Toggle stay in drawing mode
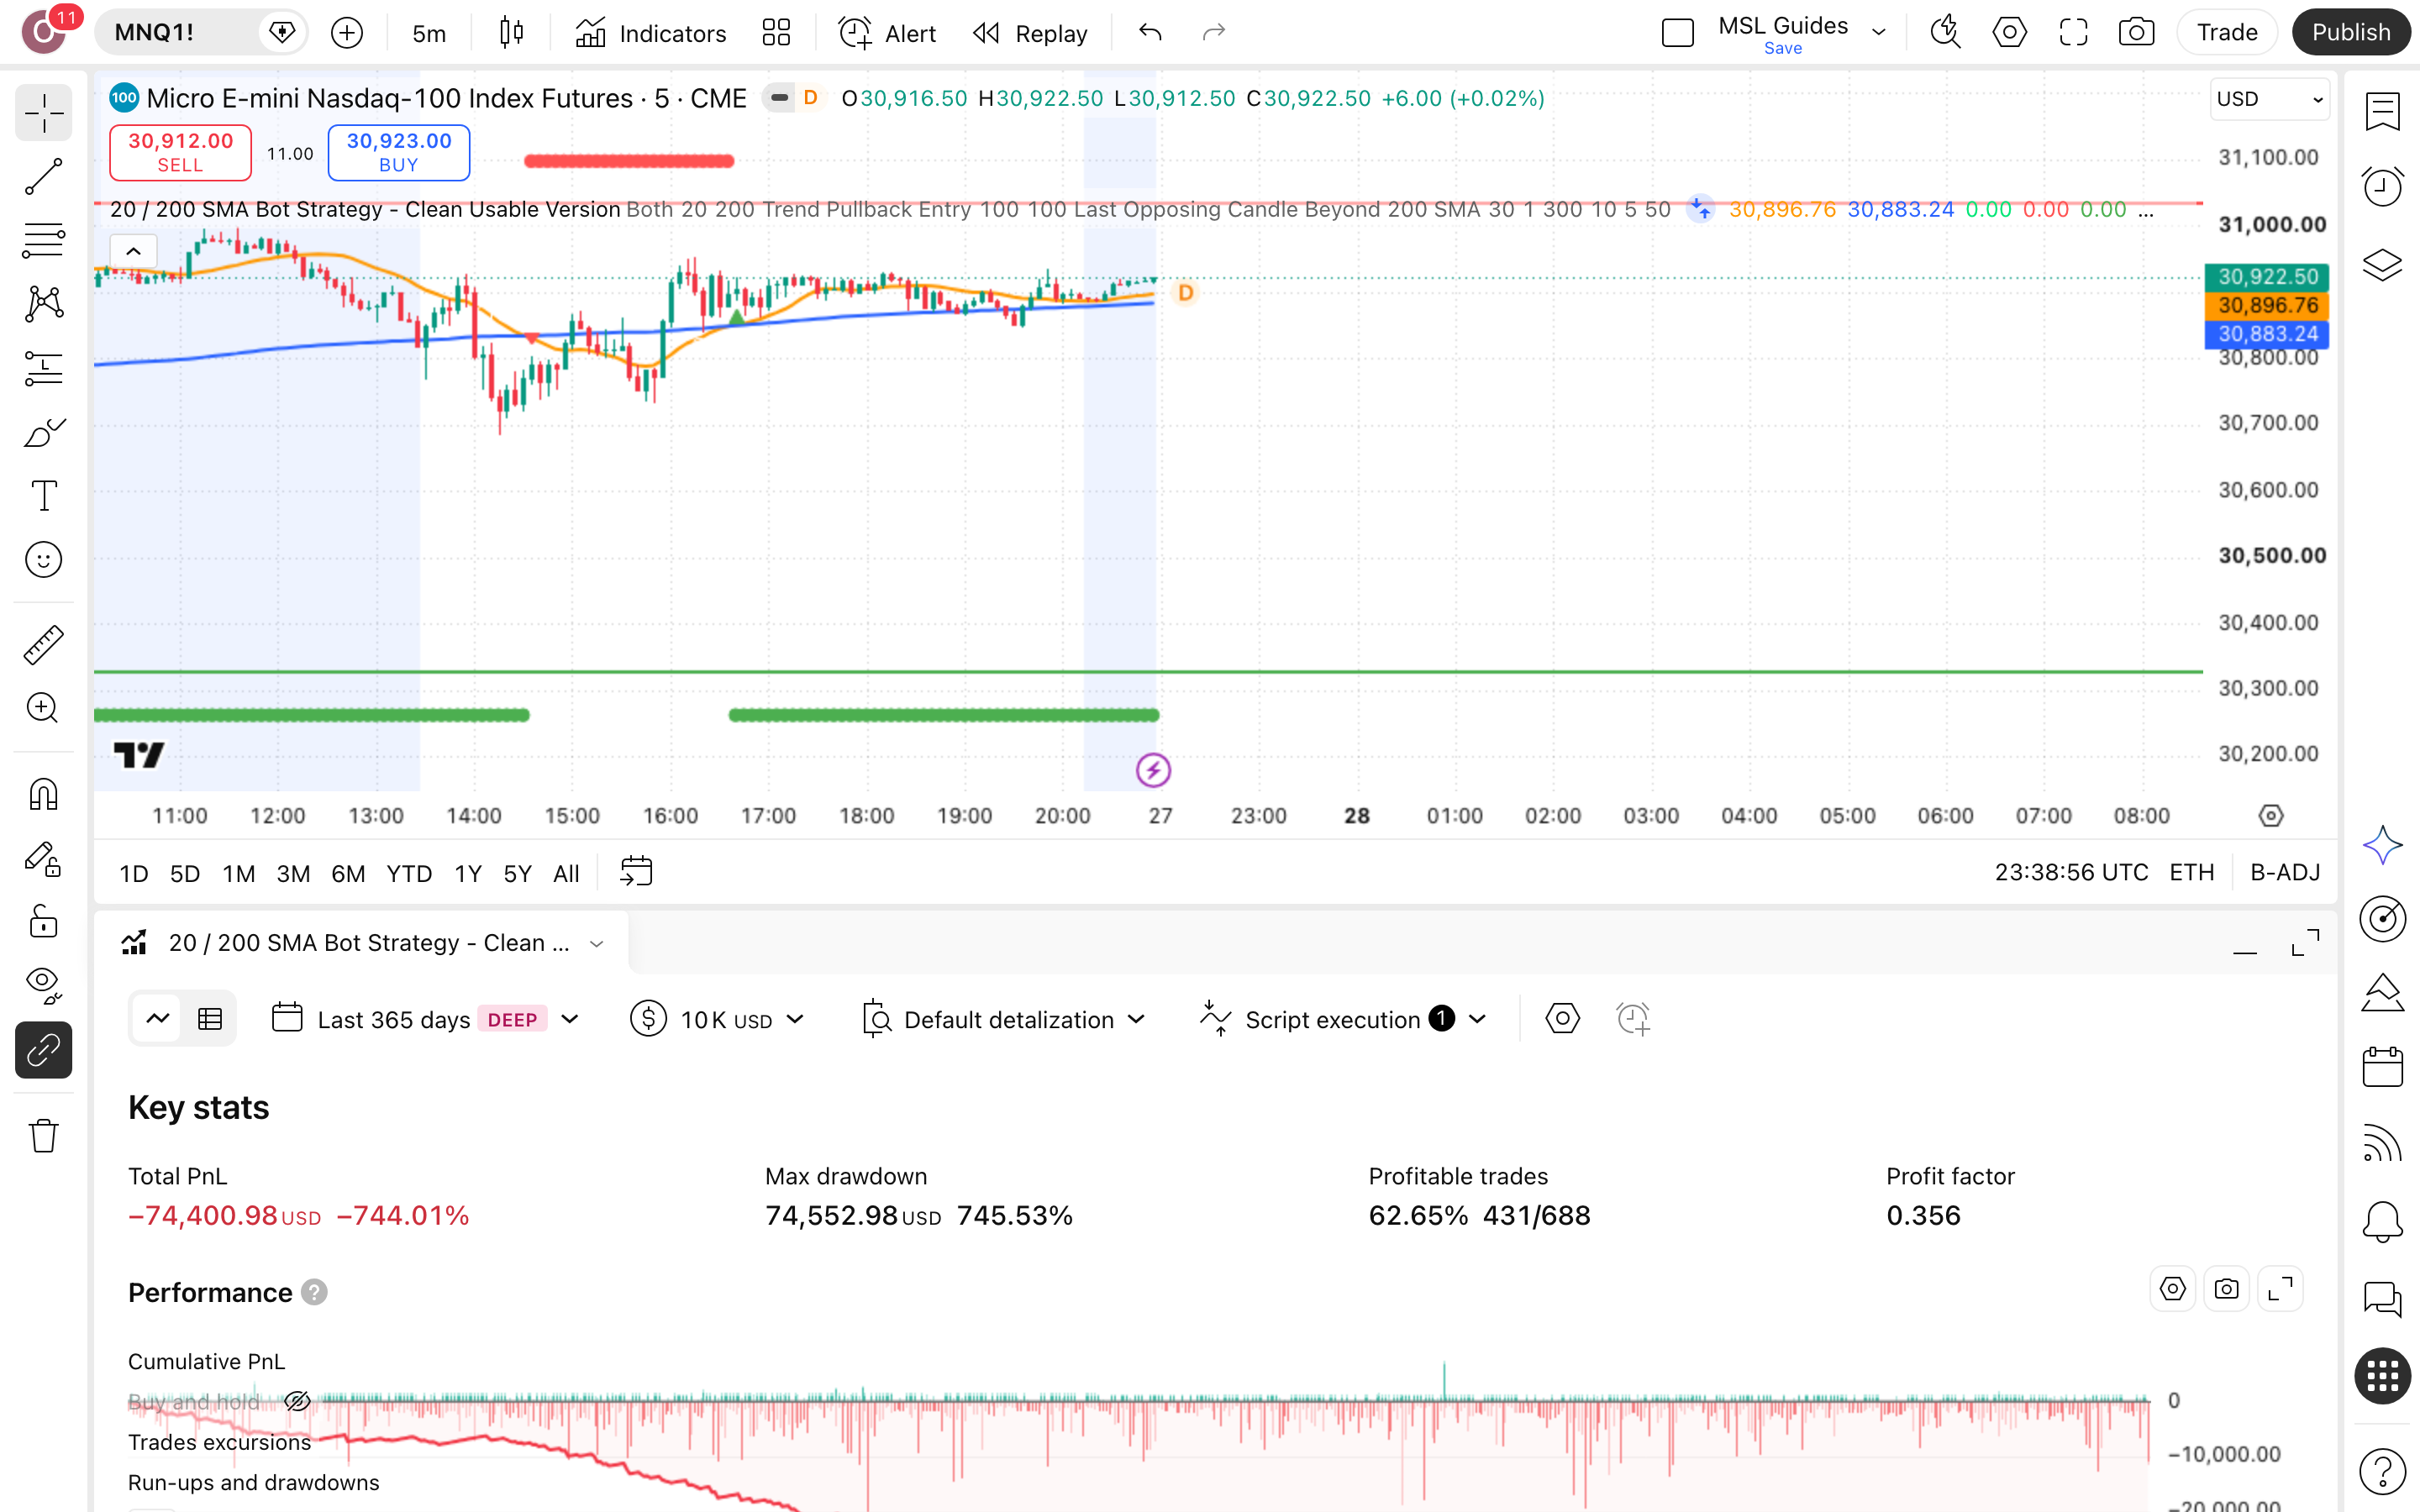This screenshot has width=2420, height=1512. click(x=43, y=859)
